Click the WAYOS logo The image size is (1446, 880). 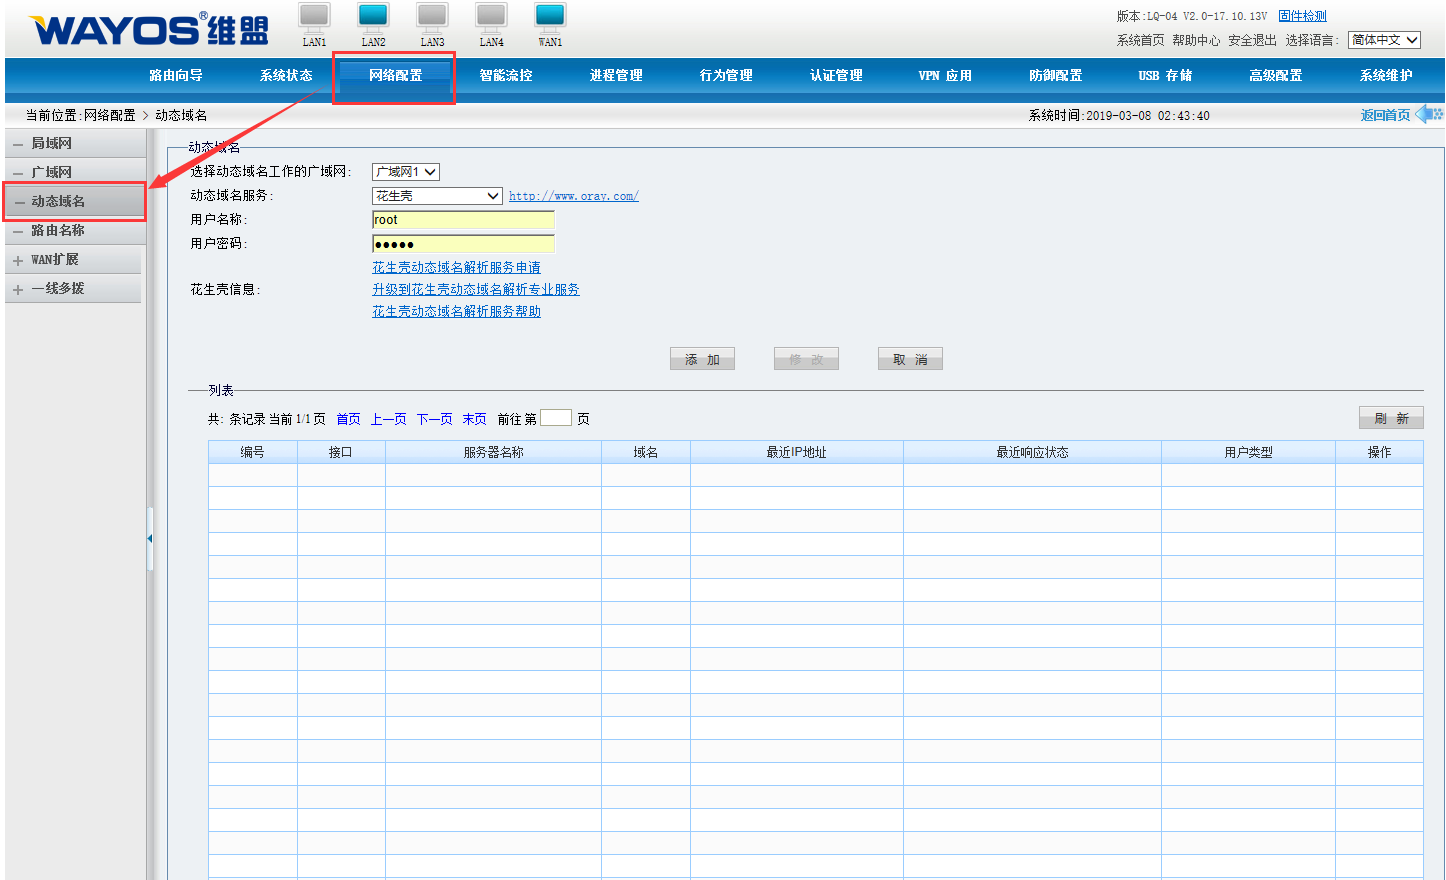pos(149,29)
